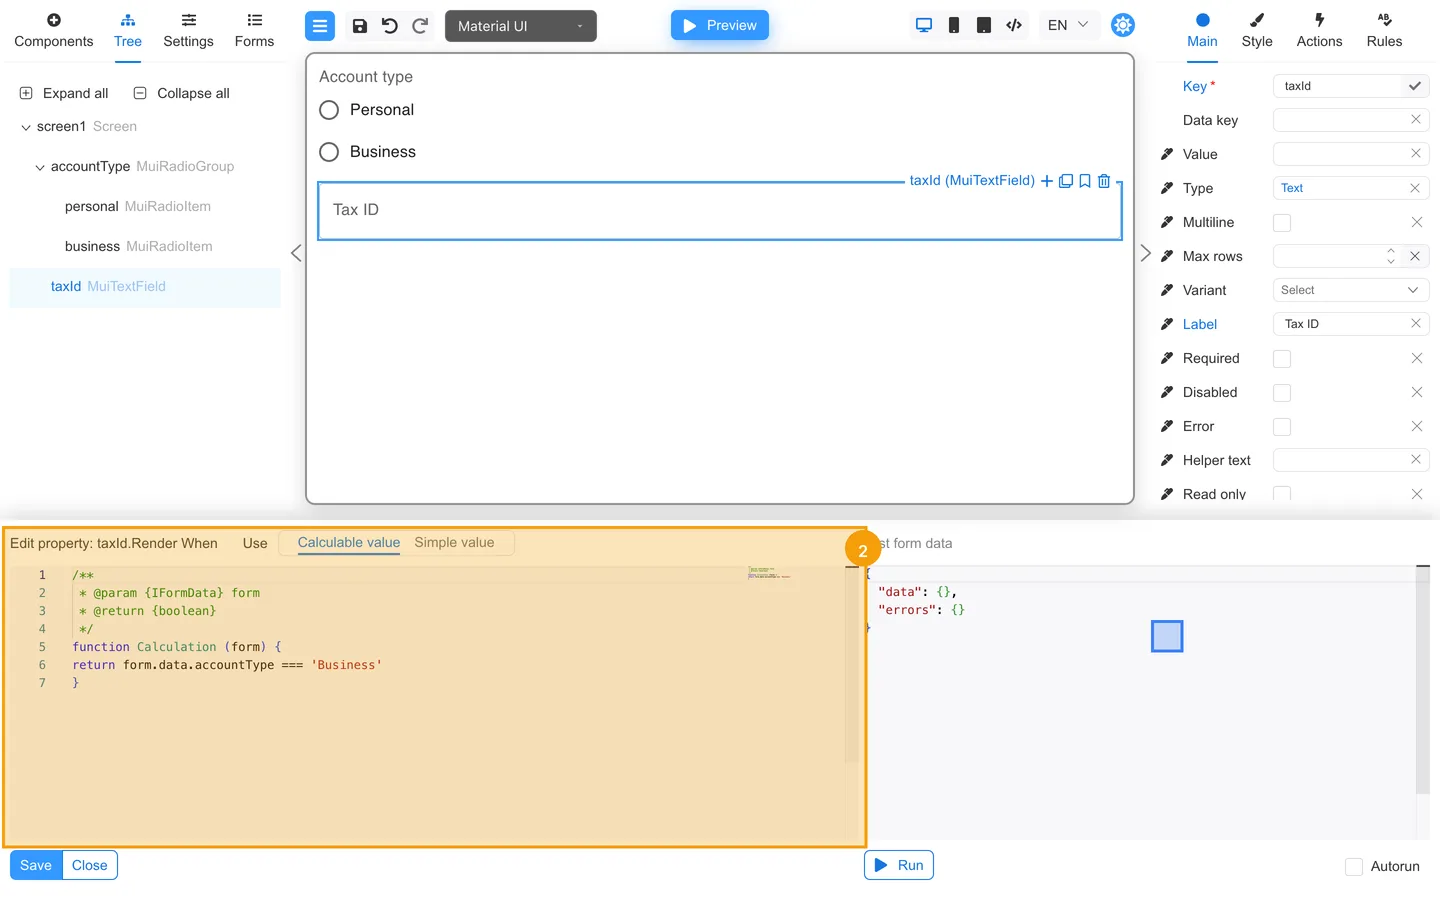Enable the Multiline checkbox

click(x=1282, y=223)
